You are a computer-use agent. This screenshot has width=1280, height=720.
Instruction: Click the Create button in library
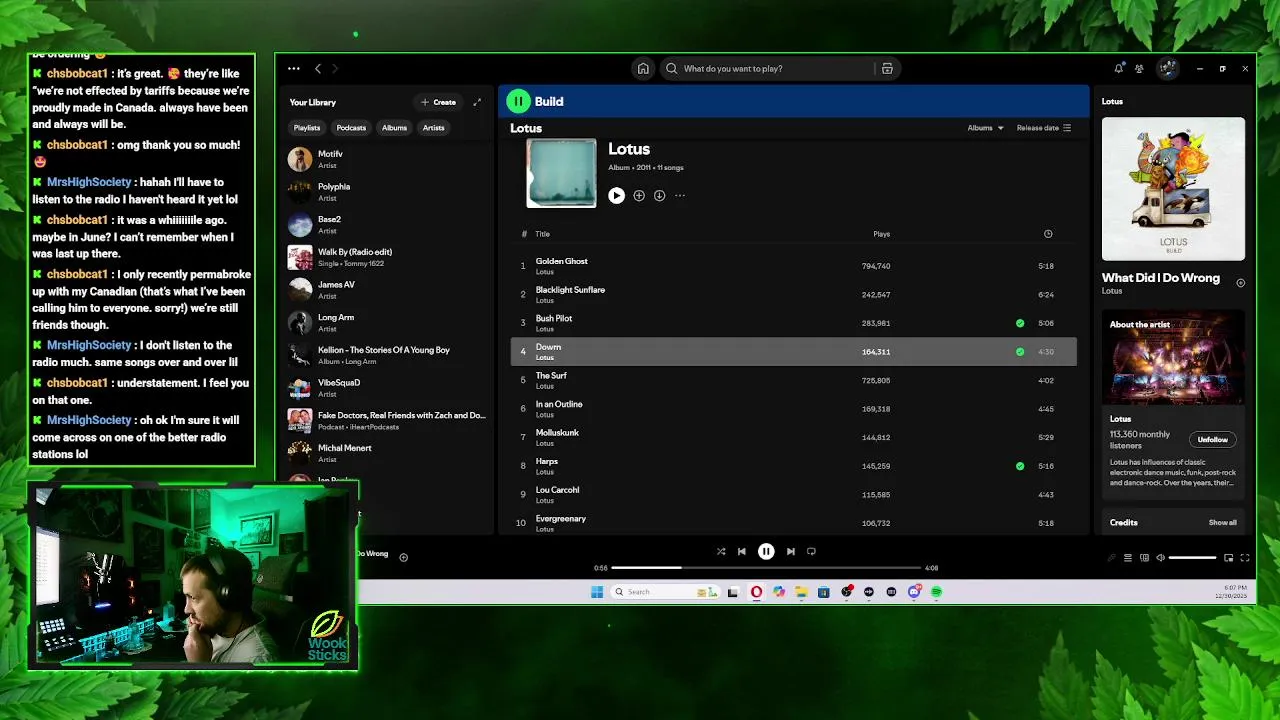pyautogui.click(x=438, y=102)
